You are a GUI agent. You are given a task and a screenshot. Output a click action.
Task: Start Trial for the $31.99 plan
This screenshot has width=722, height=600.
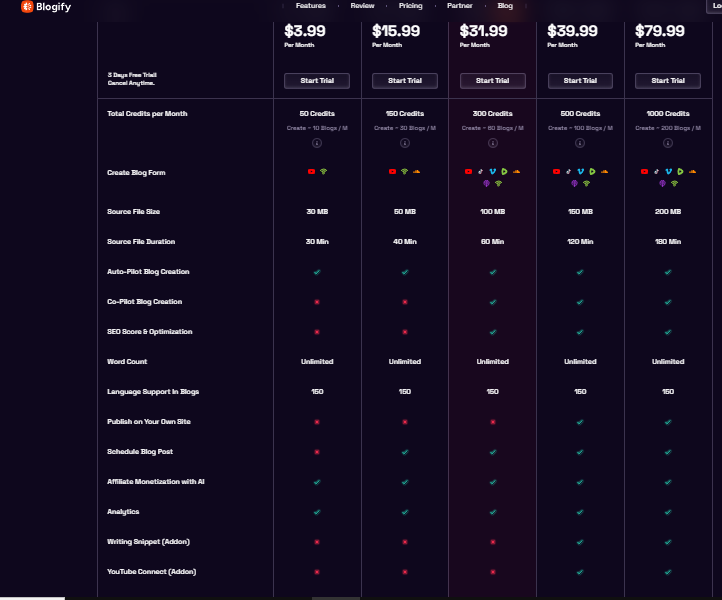[493, 81]
